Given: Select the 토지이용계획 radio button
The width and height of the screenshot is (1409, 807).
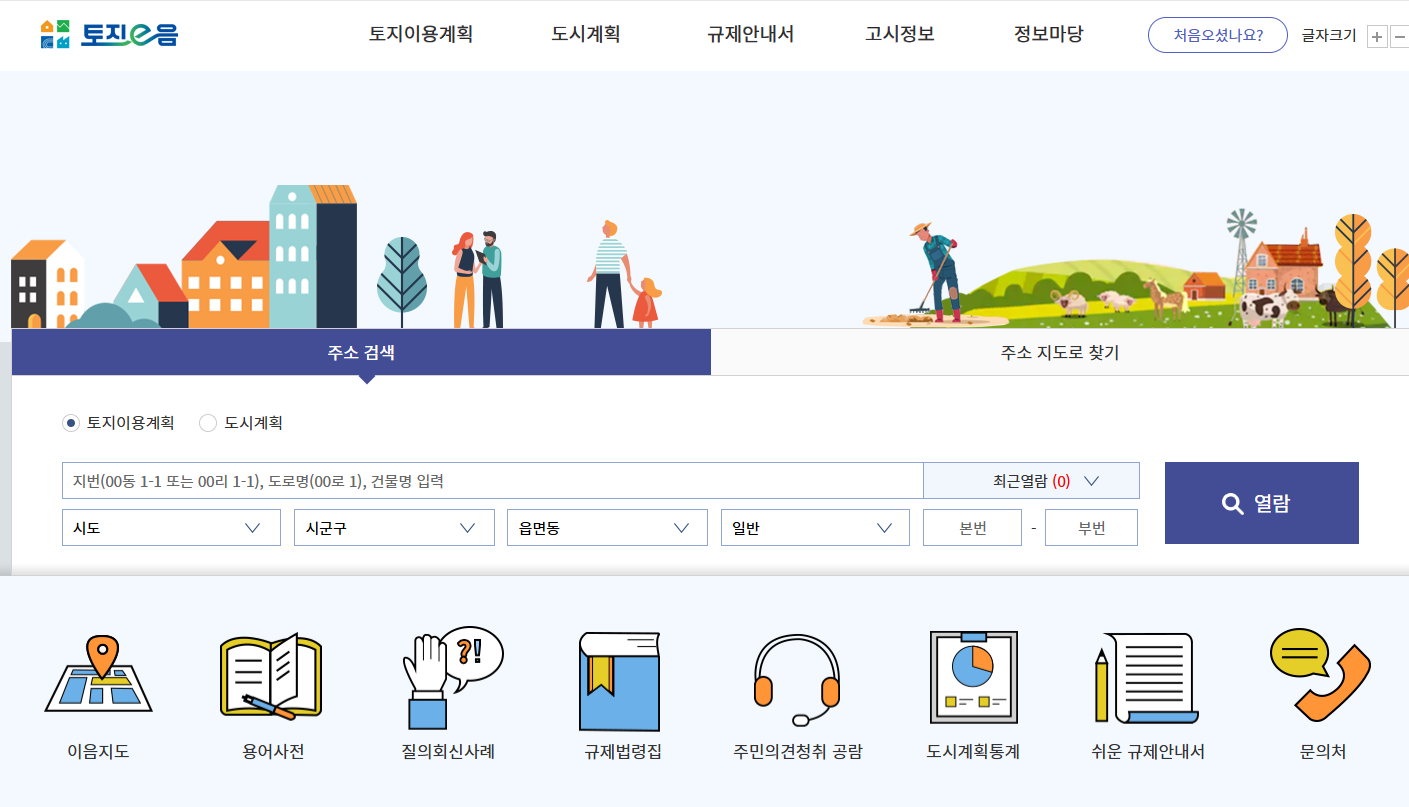Looking at the screenshot, I should click(70, 422).
